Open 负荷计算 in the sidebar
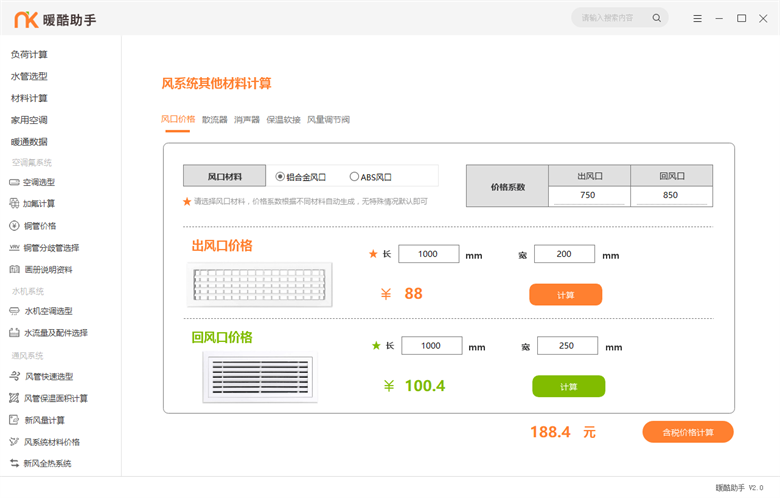The width and height of the screenshot is (780, 498). click(x=29, y=54)
